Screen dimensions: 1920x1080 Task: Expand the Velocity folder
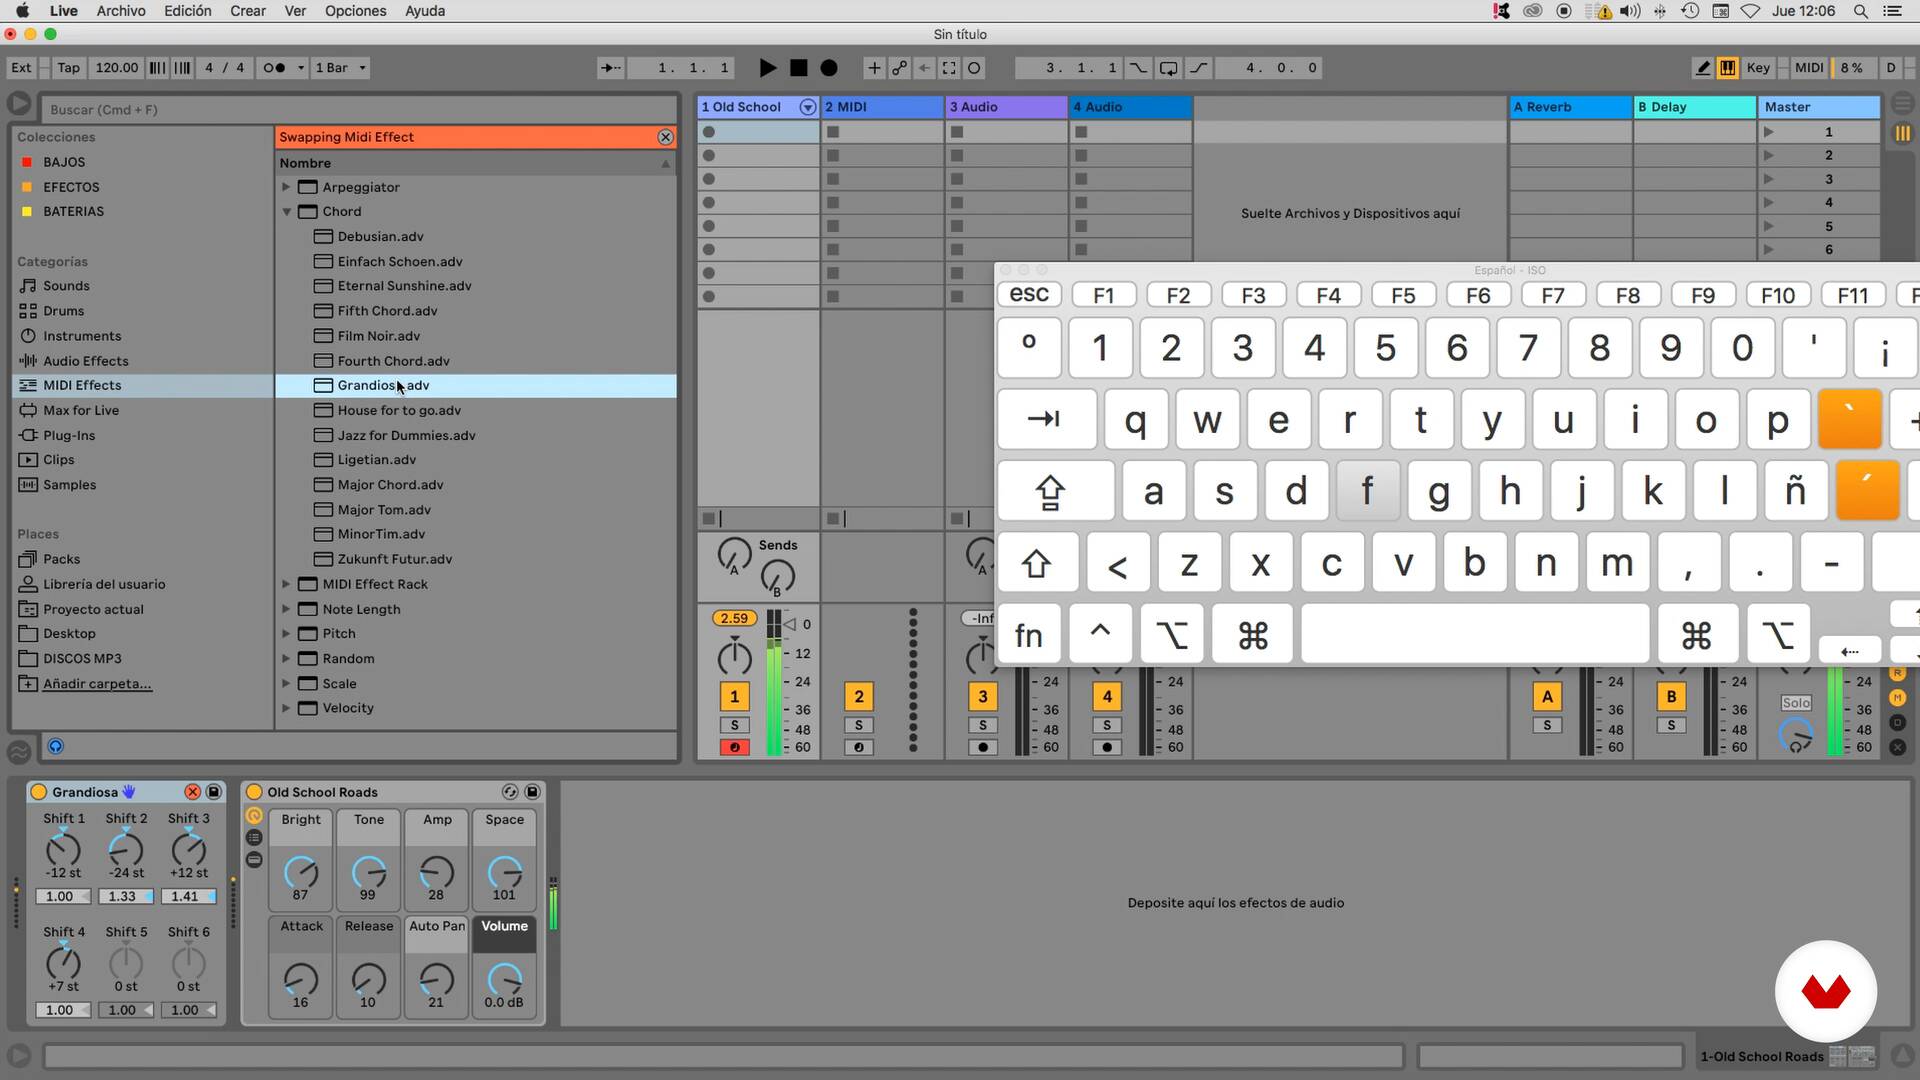pos(286,708)
